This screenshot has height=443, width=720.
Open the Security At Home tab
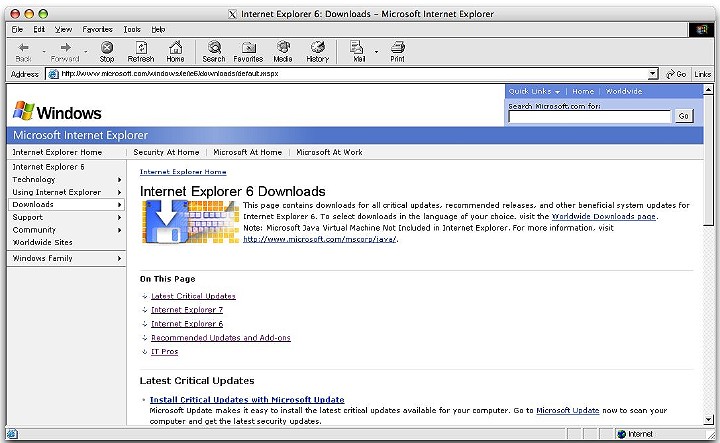coord(166,152)
